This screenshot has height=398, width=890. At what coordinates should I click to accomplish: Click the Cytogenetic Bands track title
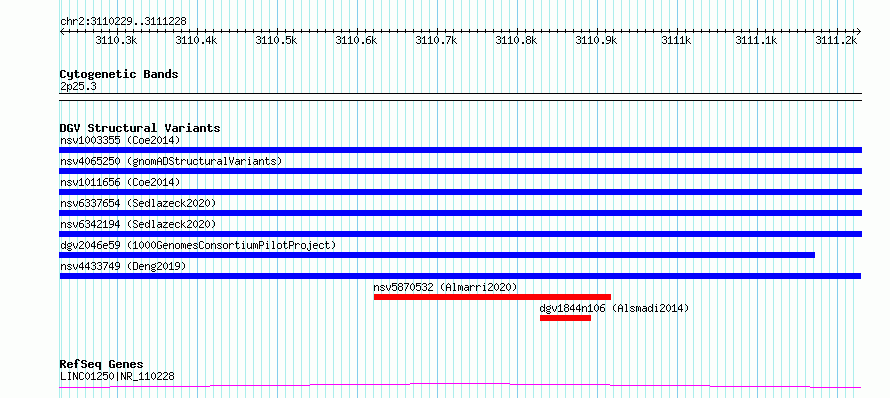(119, 74)
